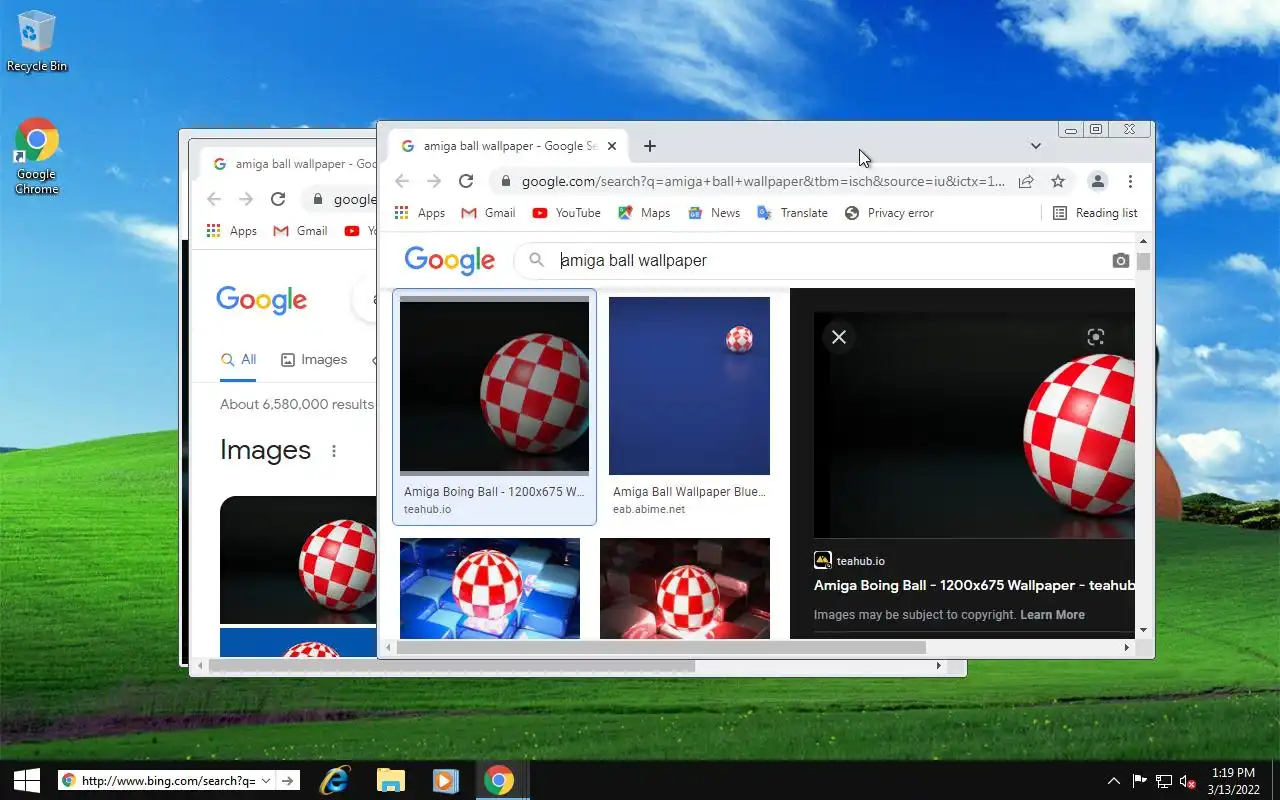Reload page in front Chrome window
This screenshot has height=800, width=1280.
point(466,181)
